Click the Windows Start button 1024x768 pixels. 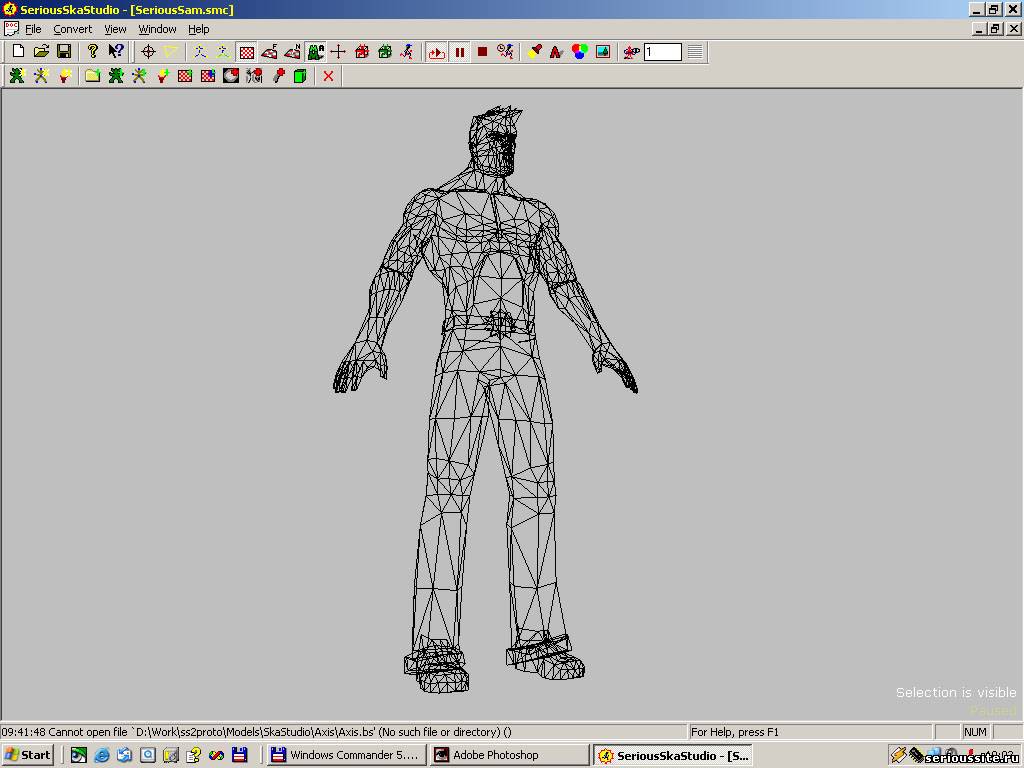(x=27, y=755)
